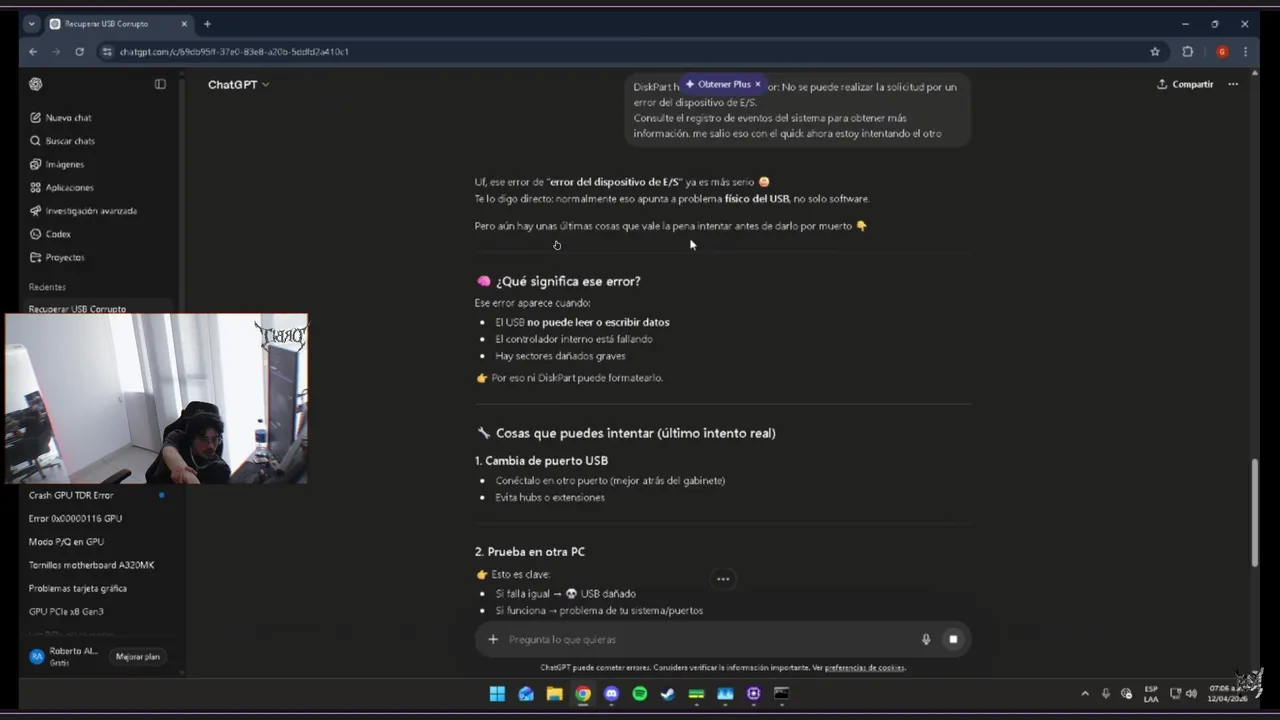
Task: Open Discord from taskbar
Action: [x=611, y=694]
